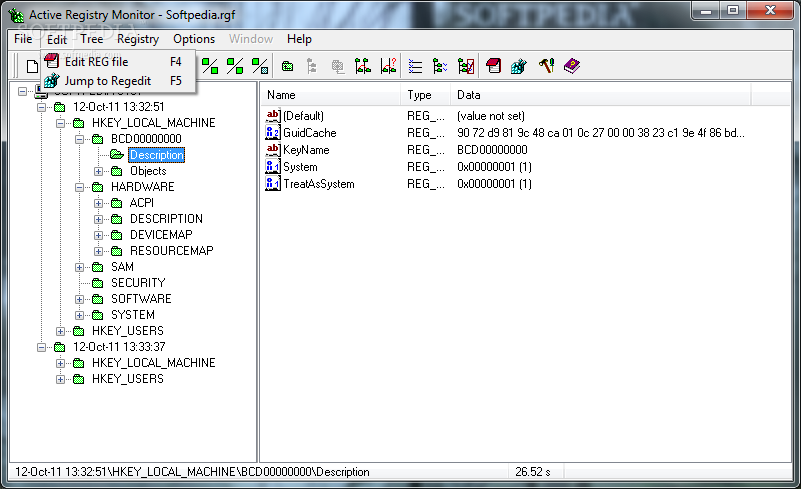Expand the ACPI node
This screenshot has width=801, height=489.
(x=98, y=203)
